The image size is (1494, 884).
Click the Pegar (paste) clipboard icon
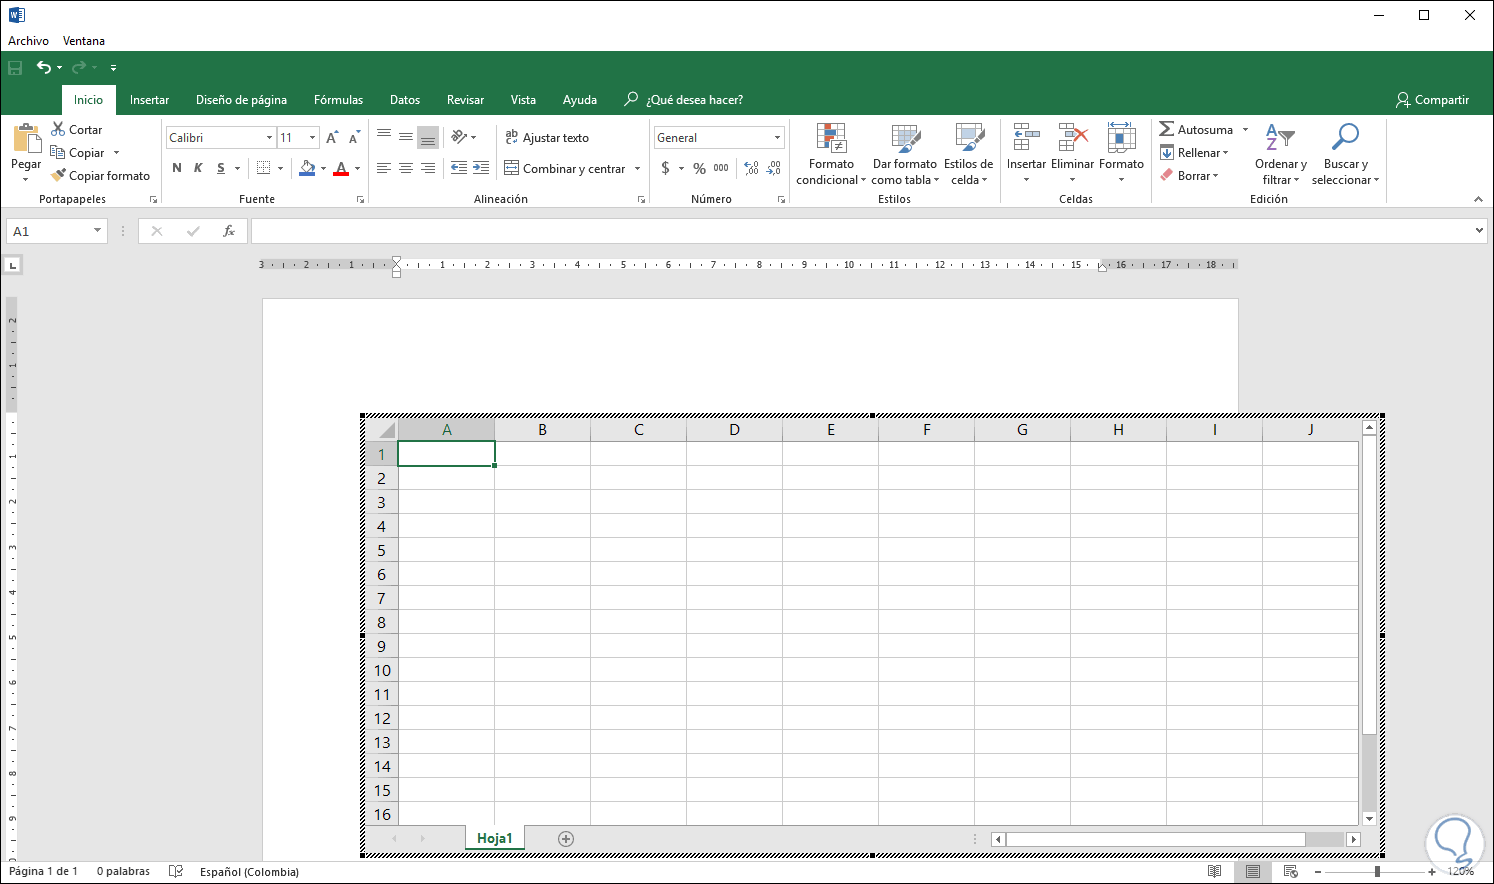[x=26, y=139]
